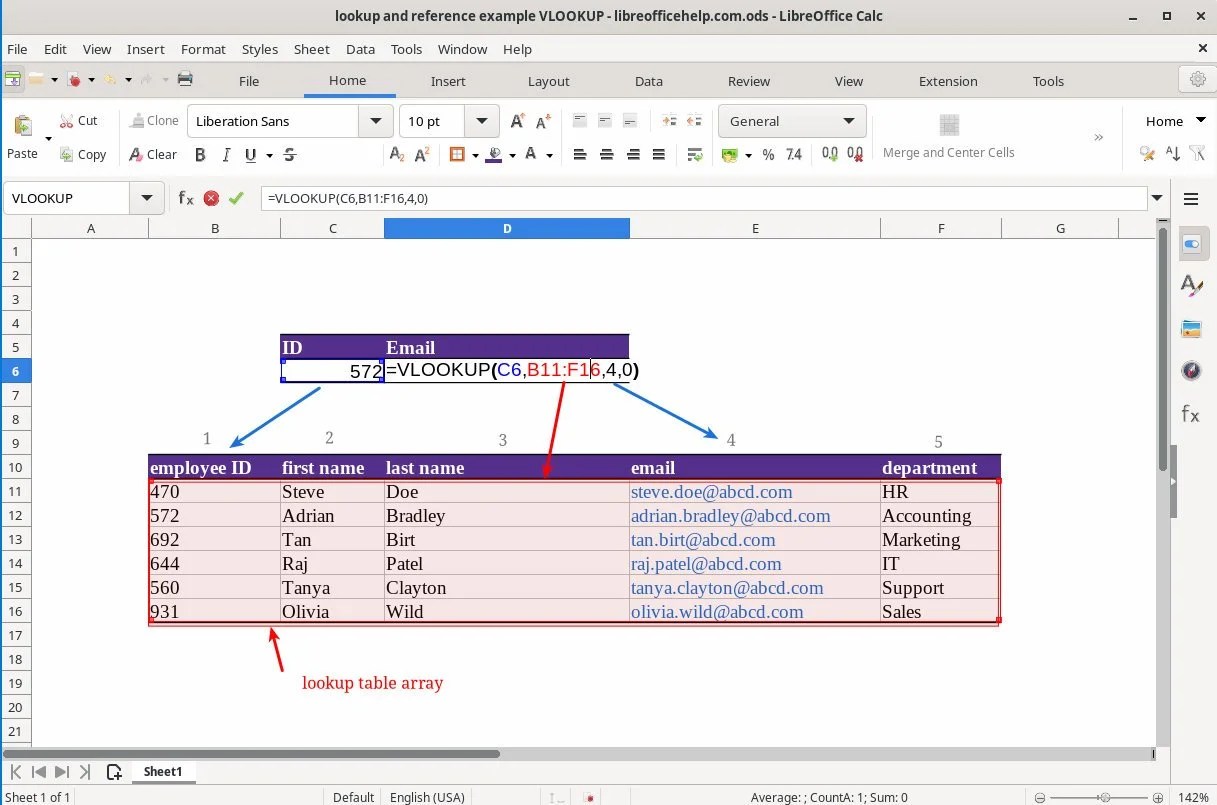This screenshot has height=805, width=1217.
Task: Click the Decrease indent icon
Action: tap(694, 121)
